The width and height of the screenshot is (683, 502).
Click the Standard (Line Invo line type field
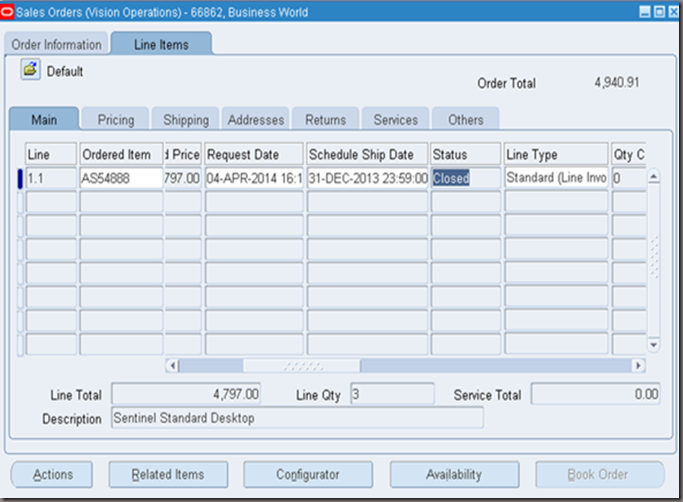tap(556, 178)
